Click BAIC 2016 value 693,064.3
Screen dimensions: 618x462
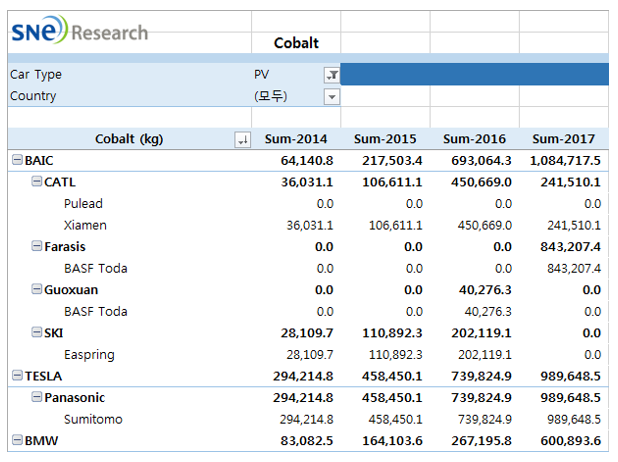481,161
